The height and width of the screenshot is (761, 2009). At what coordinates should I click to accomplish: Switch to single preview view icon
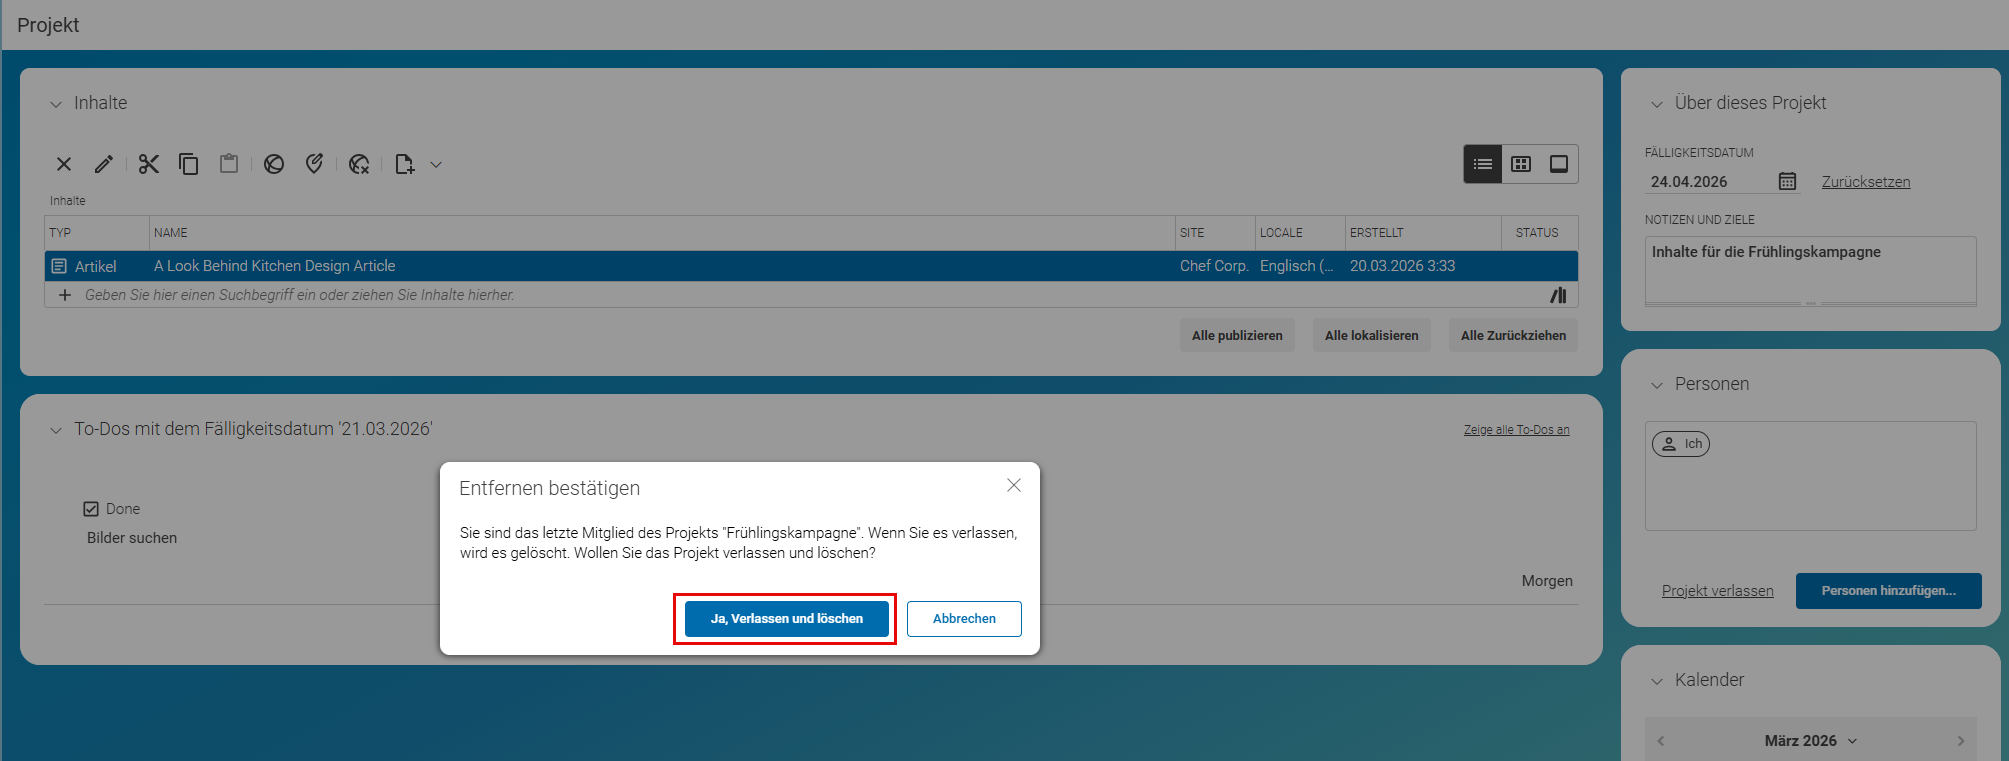pos(1559,164)
